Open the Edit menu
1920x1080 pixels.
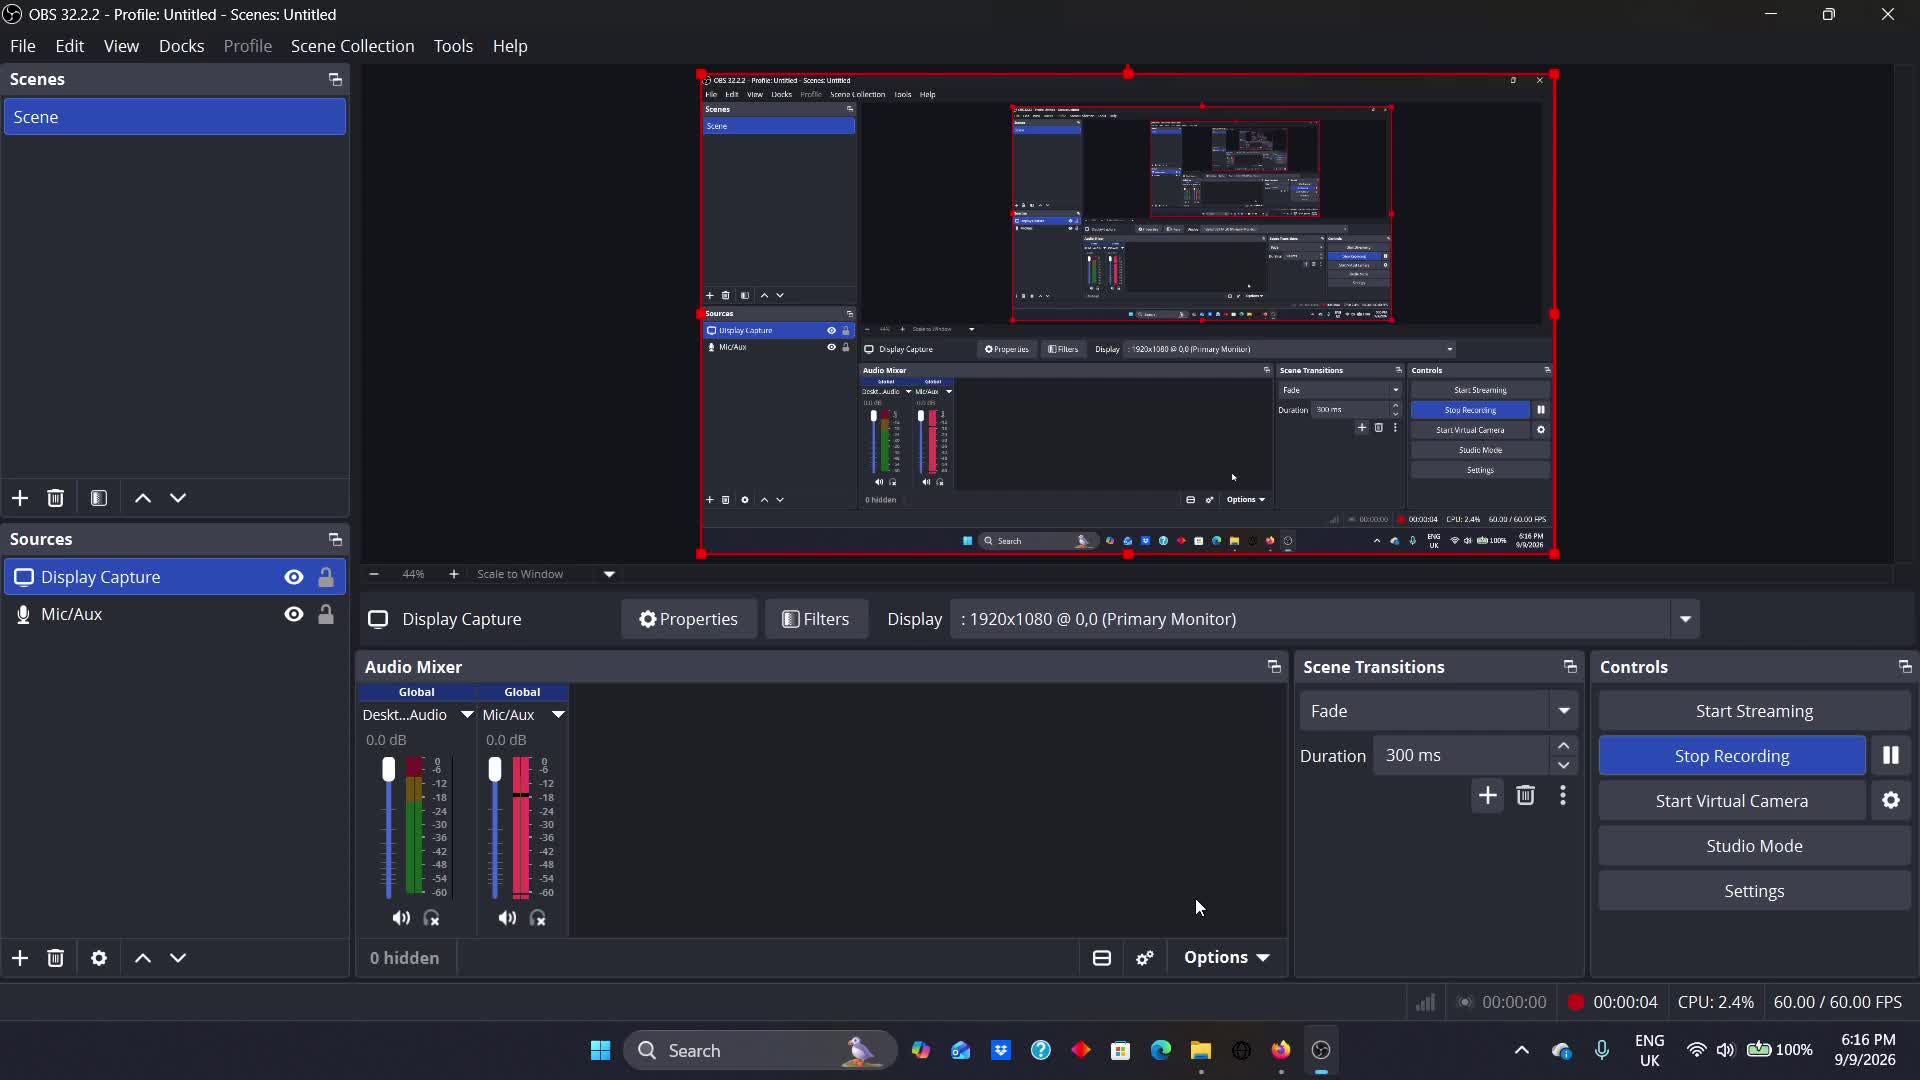(70, 46)
